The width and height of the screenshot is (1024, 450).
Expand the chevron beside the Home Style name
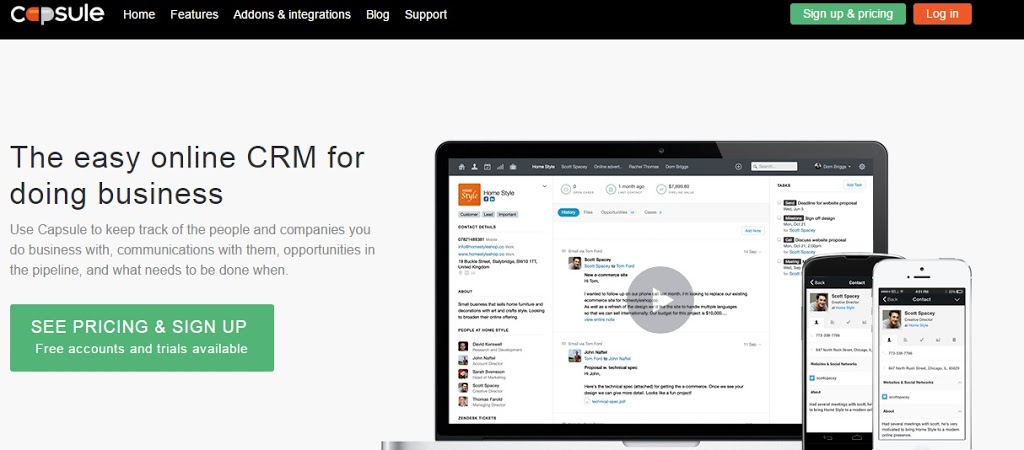tap(545, 186)
